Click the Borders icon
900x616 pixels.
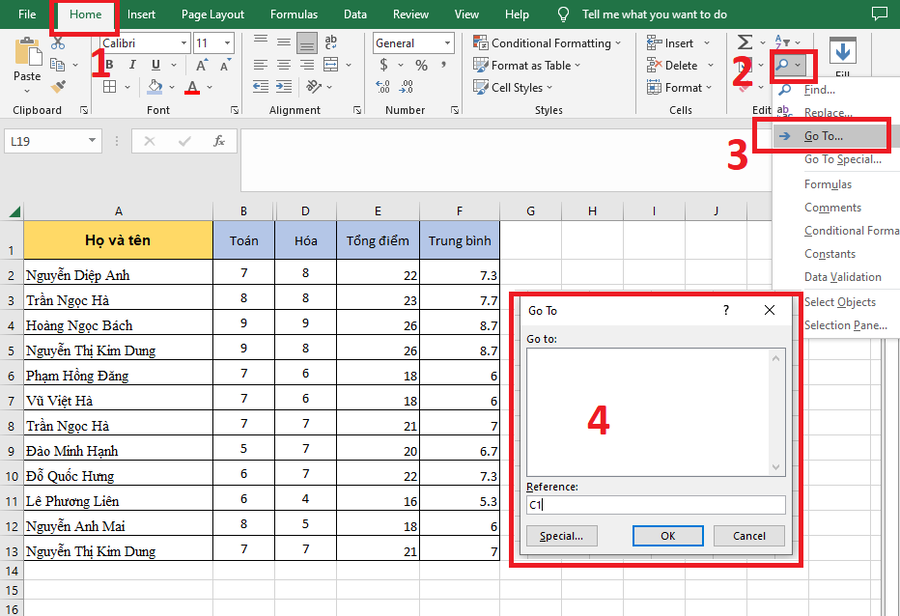pyautogui.click(x=110, y=87)
